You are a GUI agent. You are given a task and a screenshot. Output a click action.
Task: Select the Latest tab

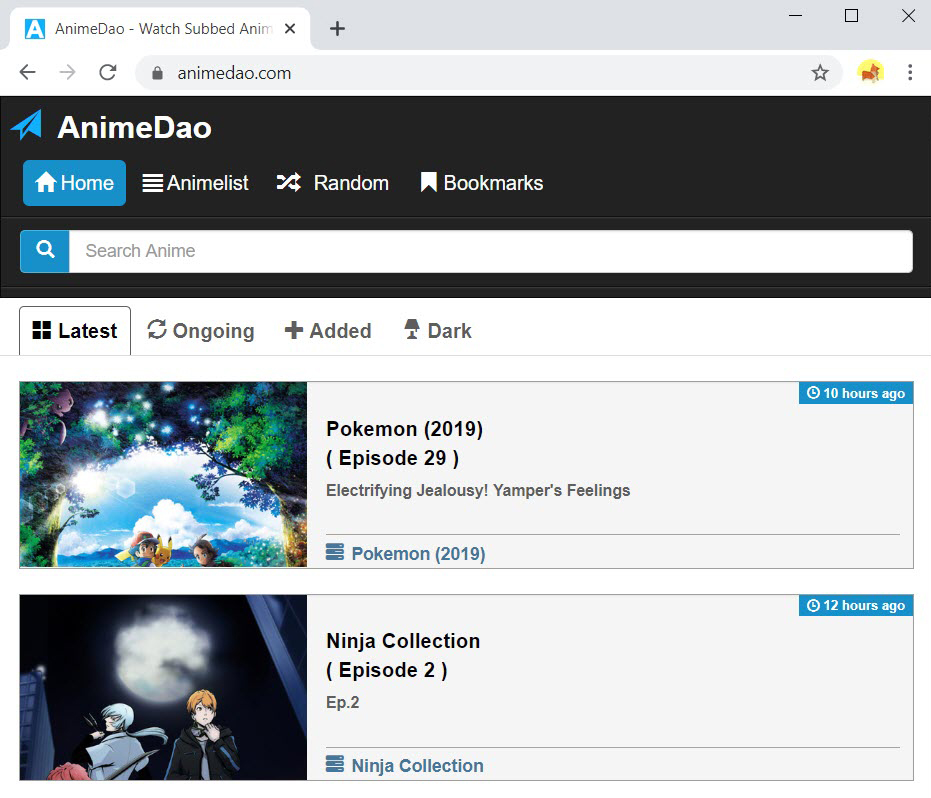pos(75,331)
